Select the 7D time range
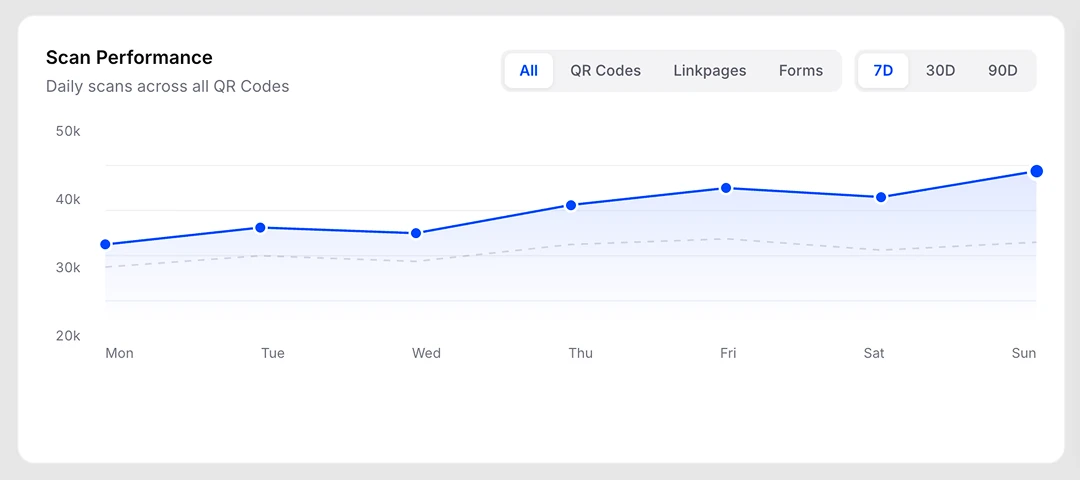This screenshot has width=1080, height=480. (883, 71)
